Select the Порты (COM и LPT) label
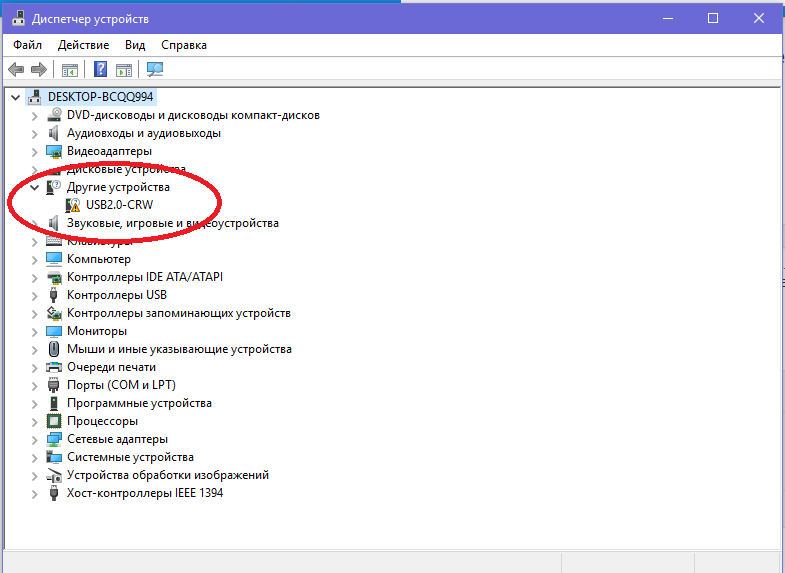785x573 pixels. 121,385
